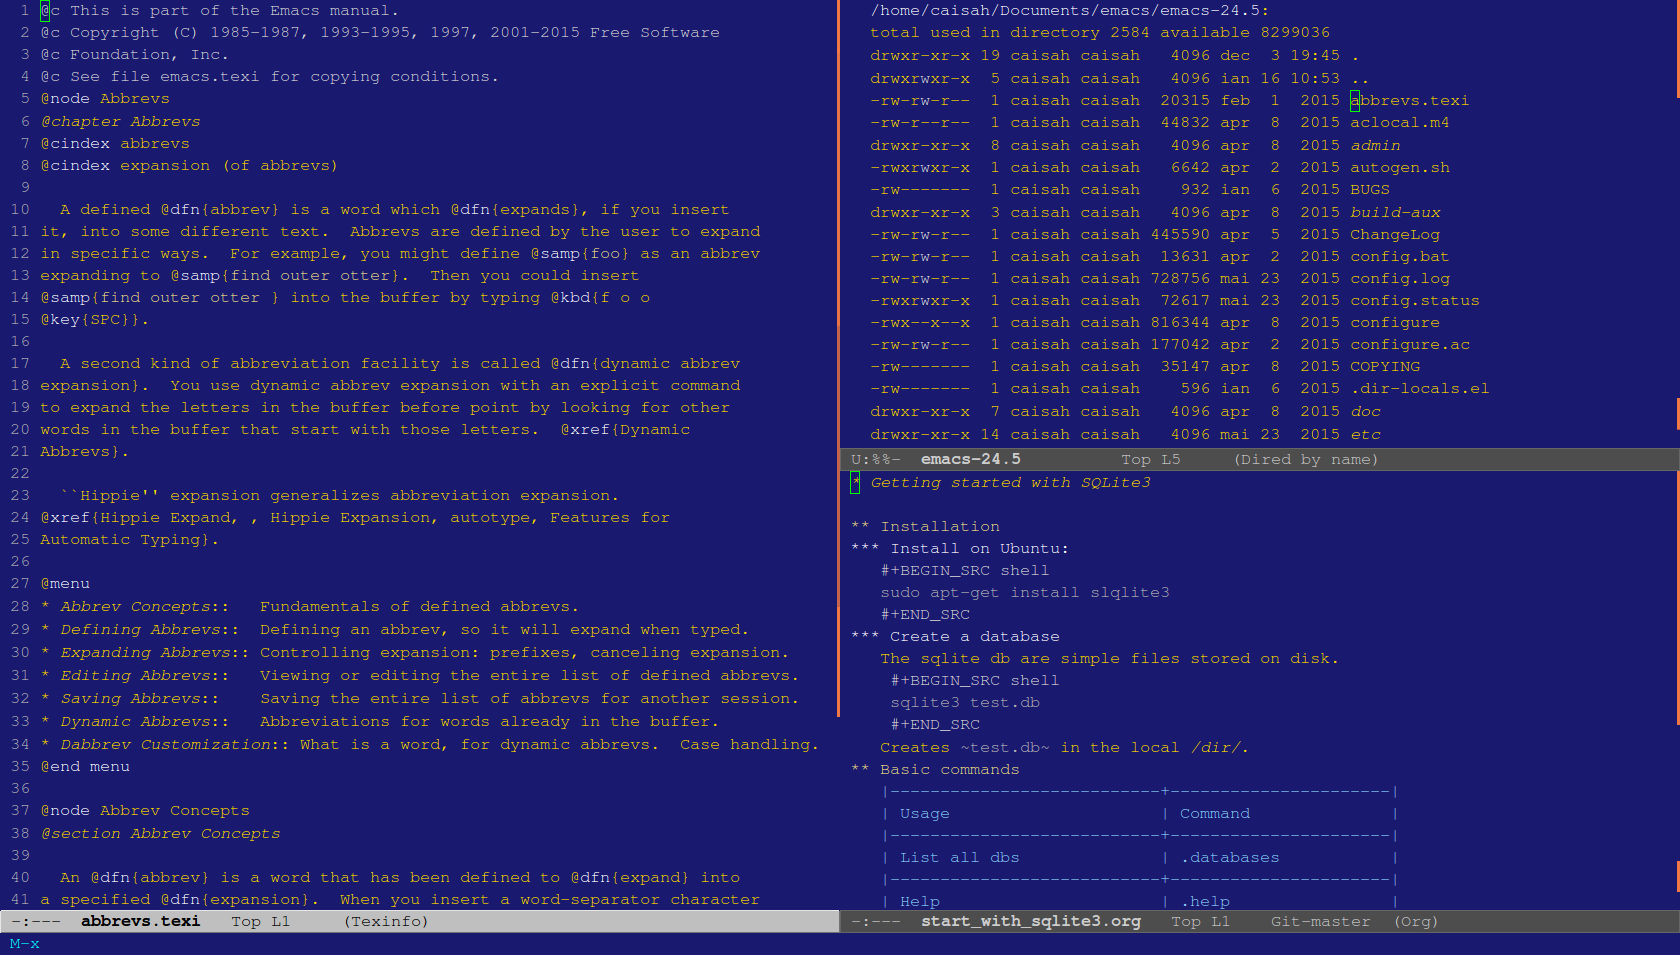
Task: Open the admin directory in Dired
Action: [x=1375, y=145]
